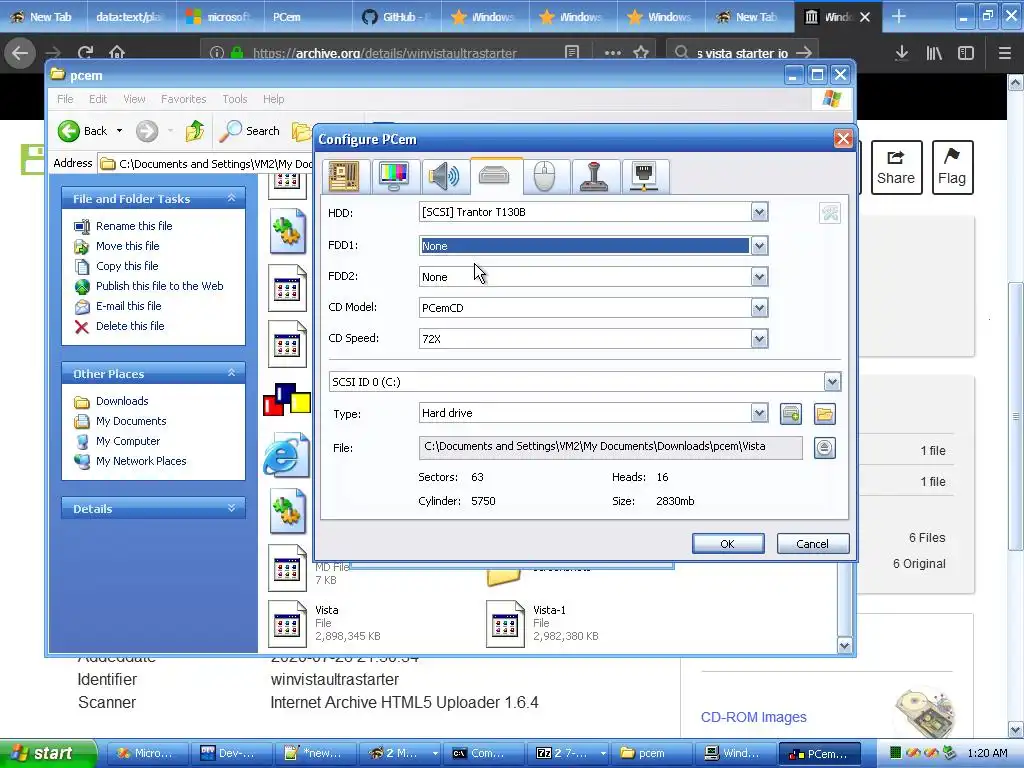Click Publish this file to the Web
The width and height of the screenshot is (1024, 768).
click(159, 286)
